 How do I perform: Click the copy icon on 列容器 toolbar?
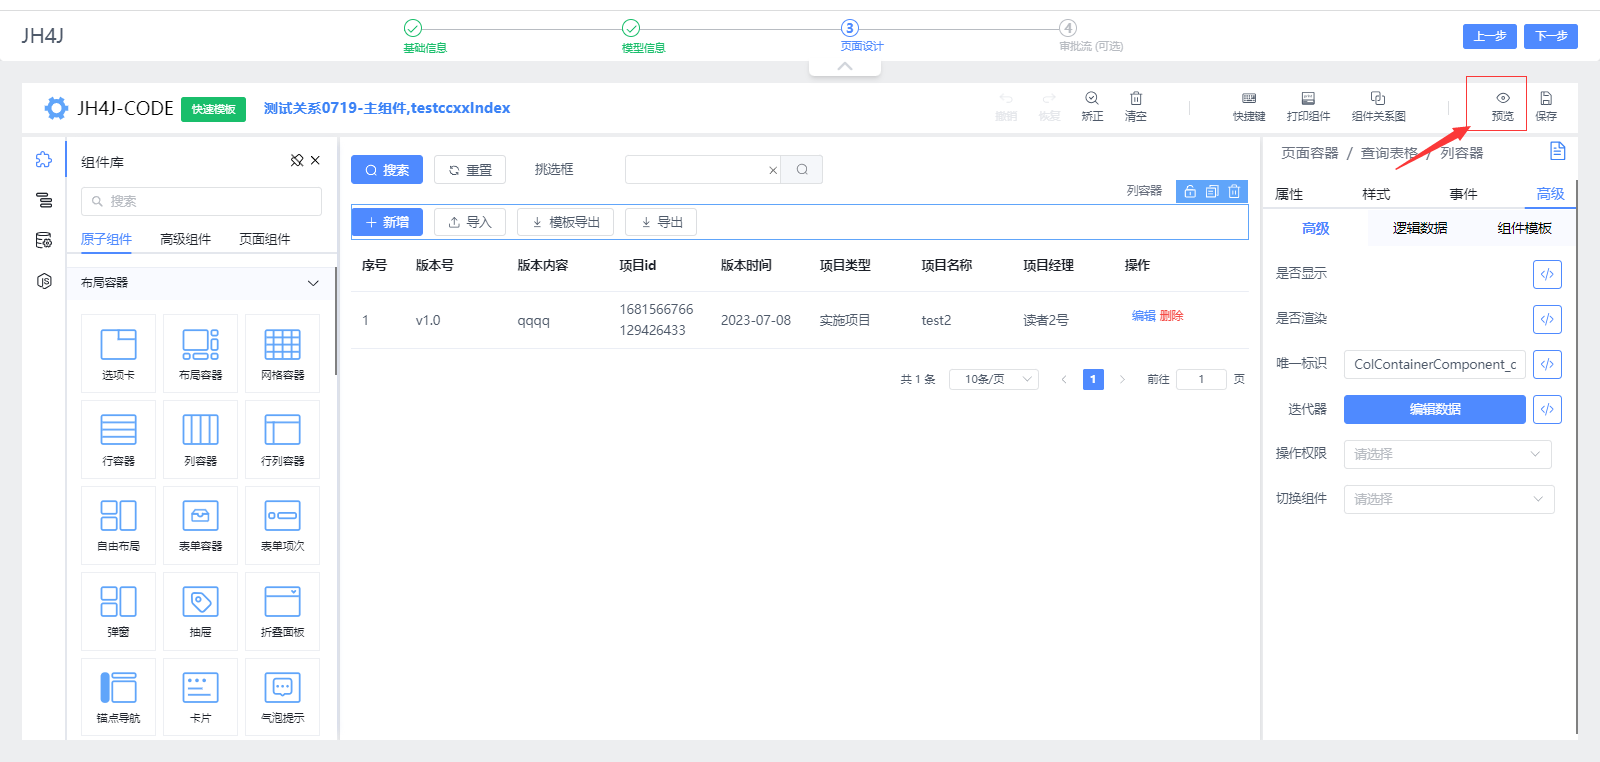tap(1212, 191)
